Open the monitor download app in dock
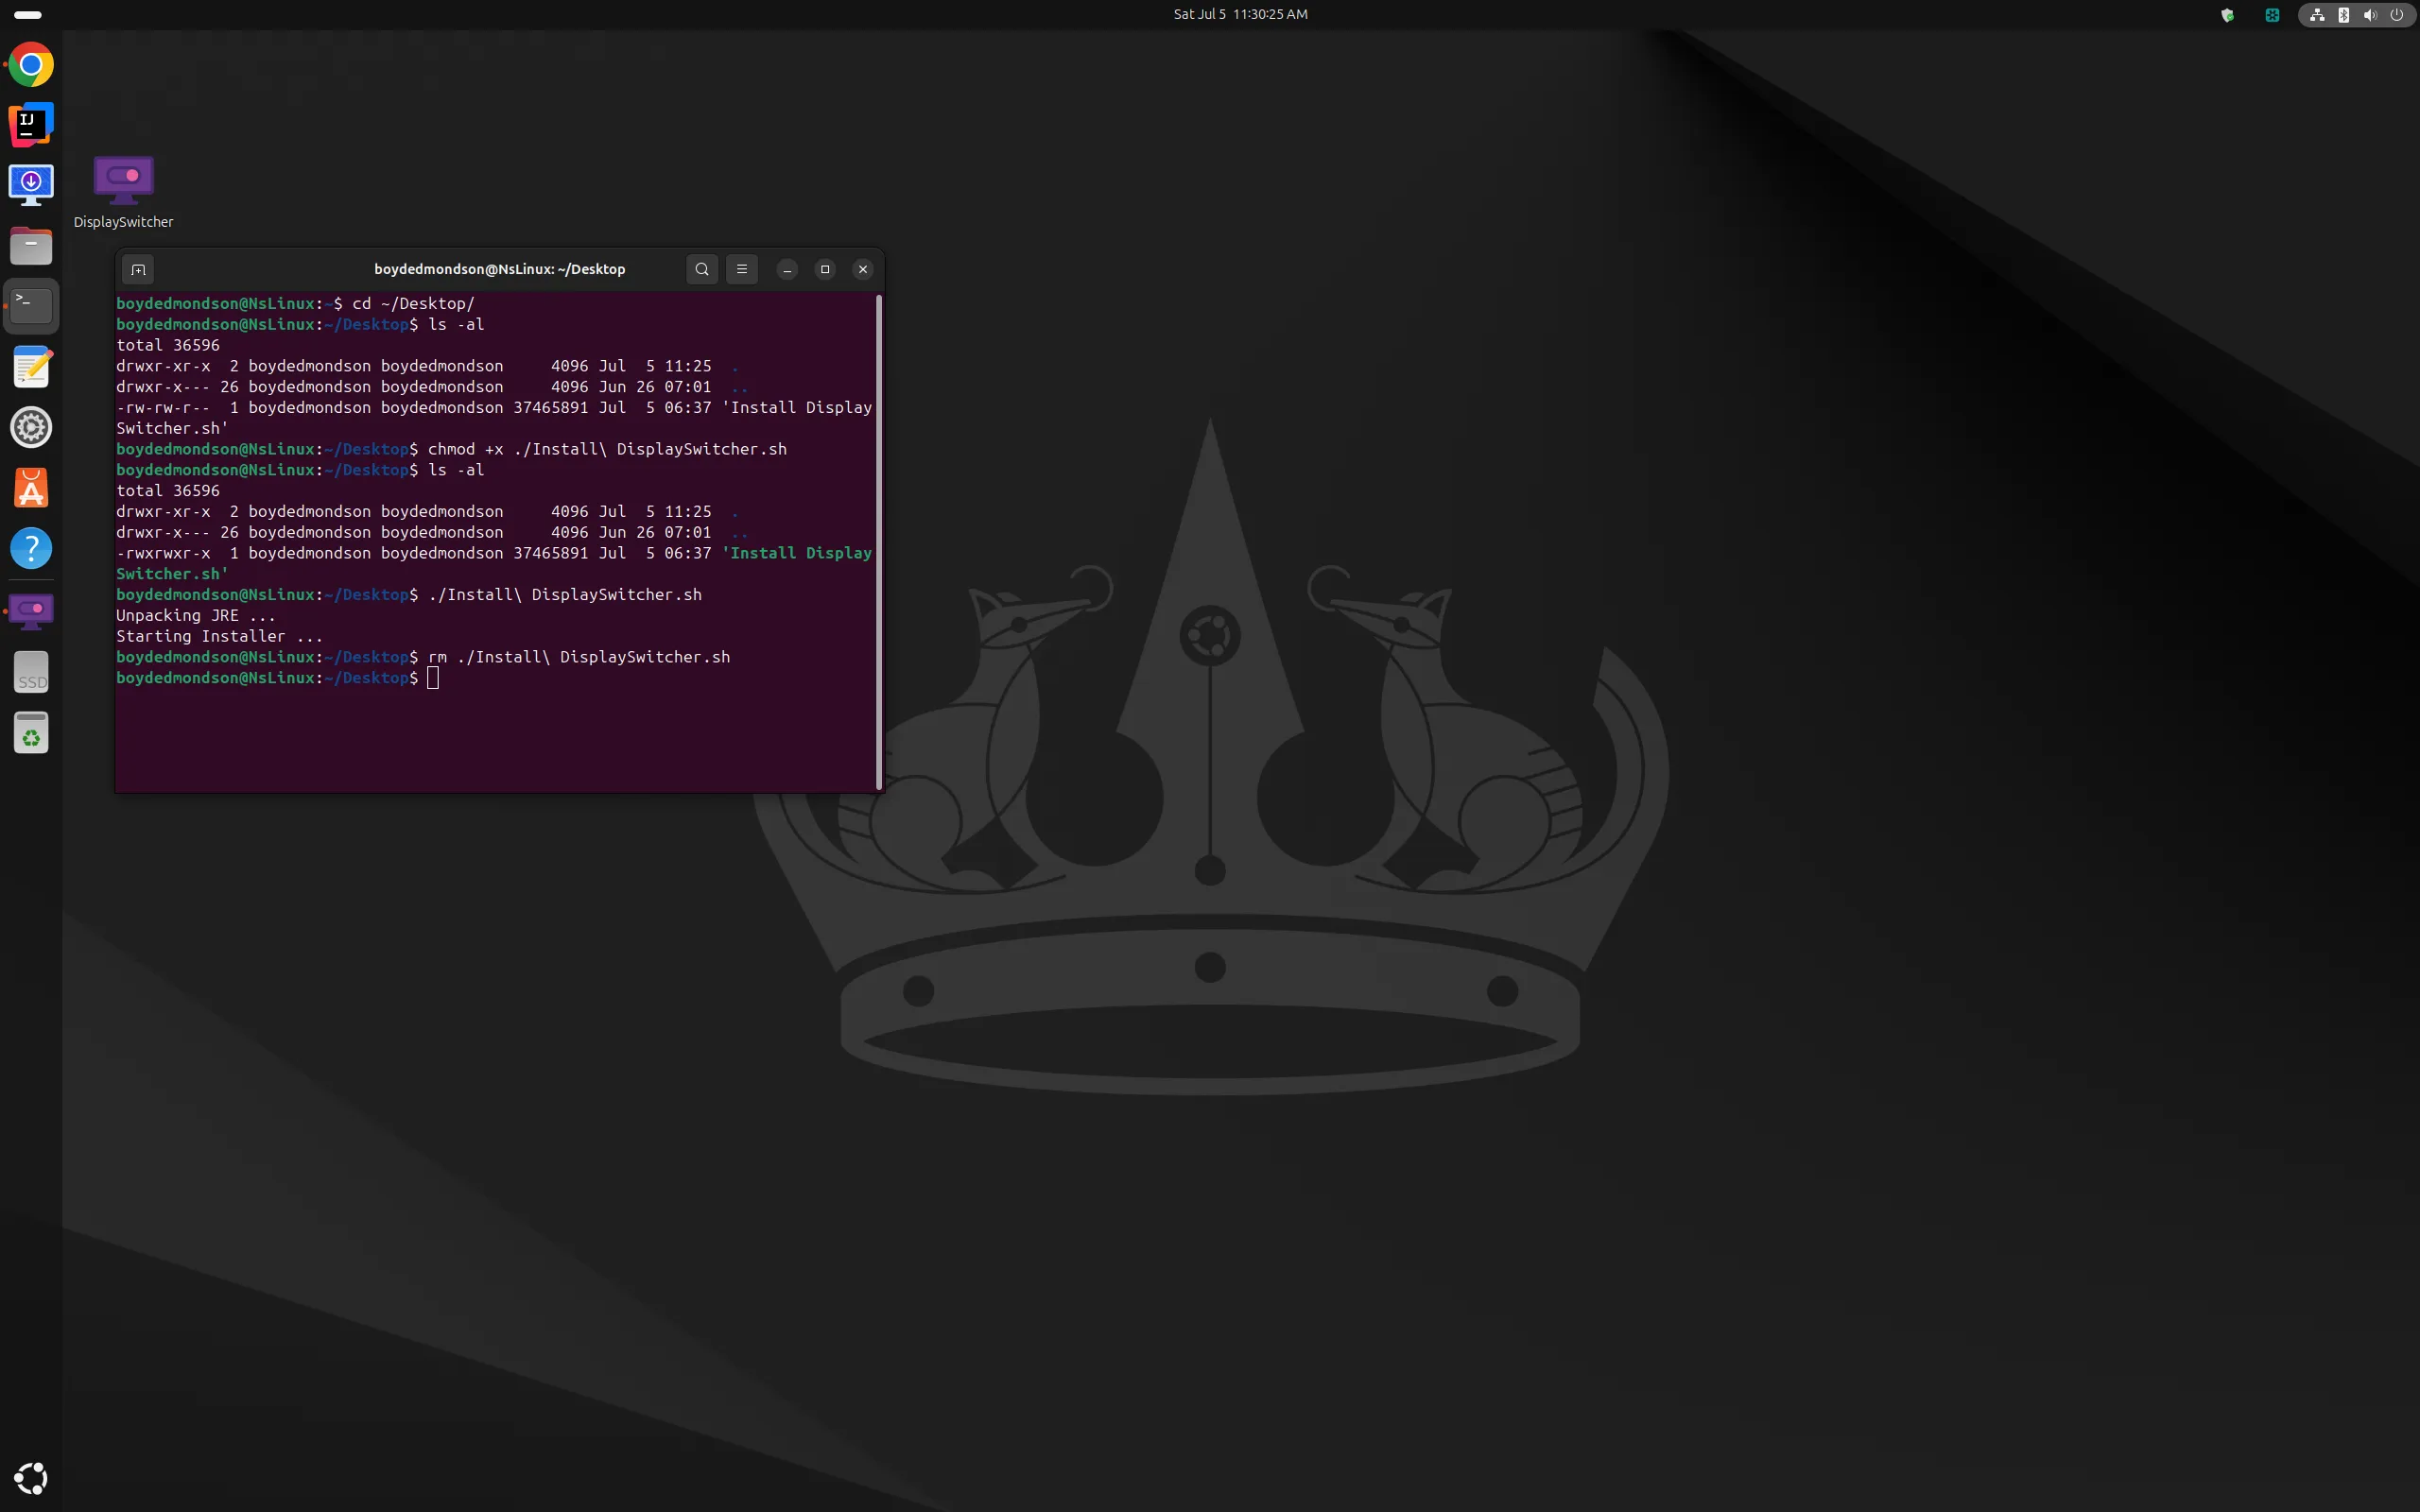Image resolution: width=2420 pixels, height=1512 pixels. 31,185
